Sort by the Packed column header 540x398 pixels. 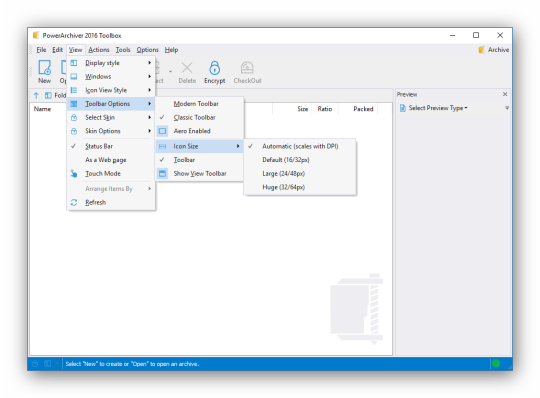click(x=363, y=109)
